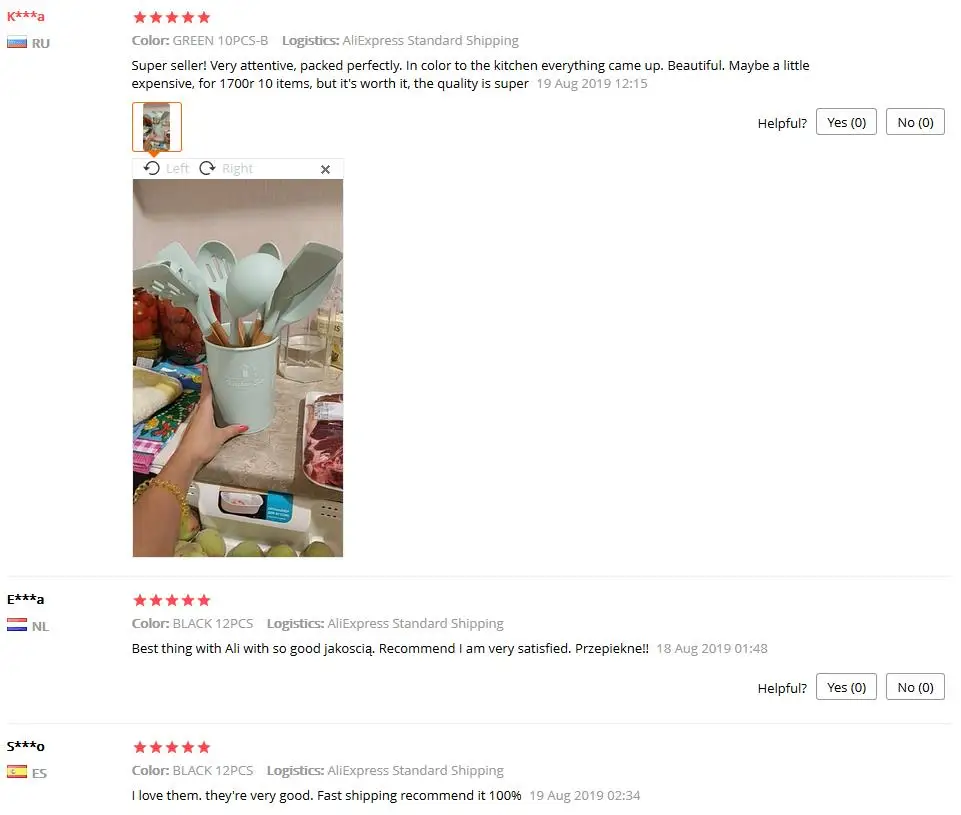Rotate the review photo left
Image resolution: width=961 pixels, height=815 pixels.
(151, 168)
